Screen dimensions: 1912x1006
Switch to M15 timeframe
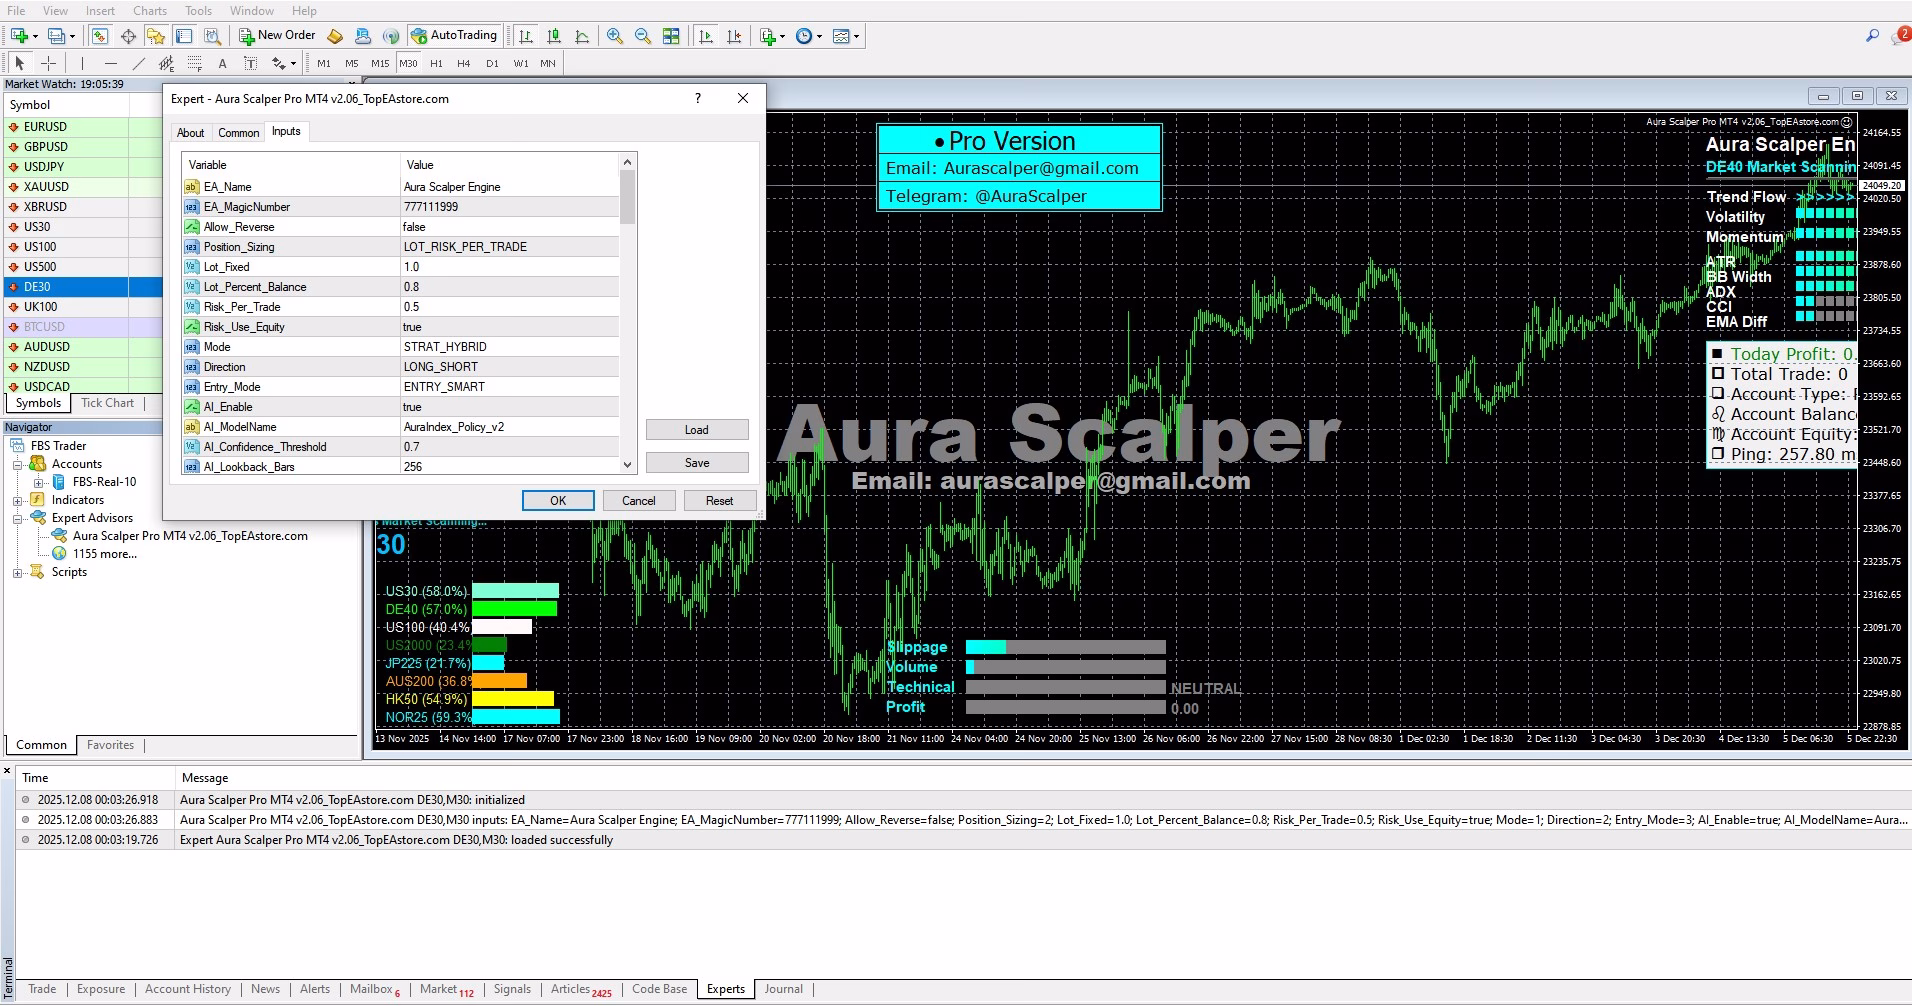380,63
